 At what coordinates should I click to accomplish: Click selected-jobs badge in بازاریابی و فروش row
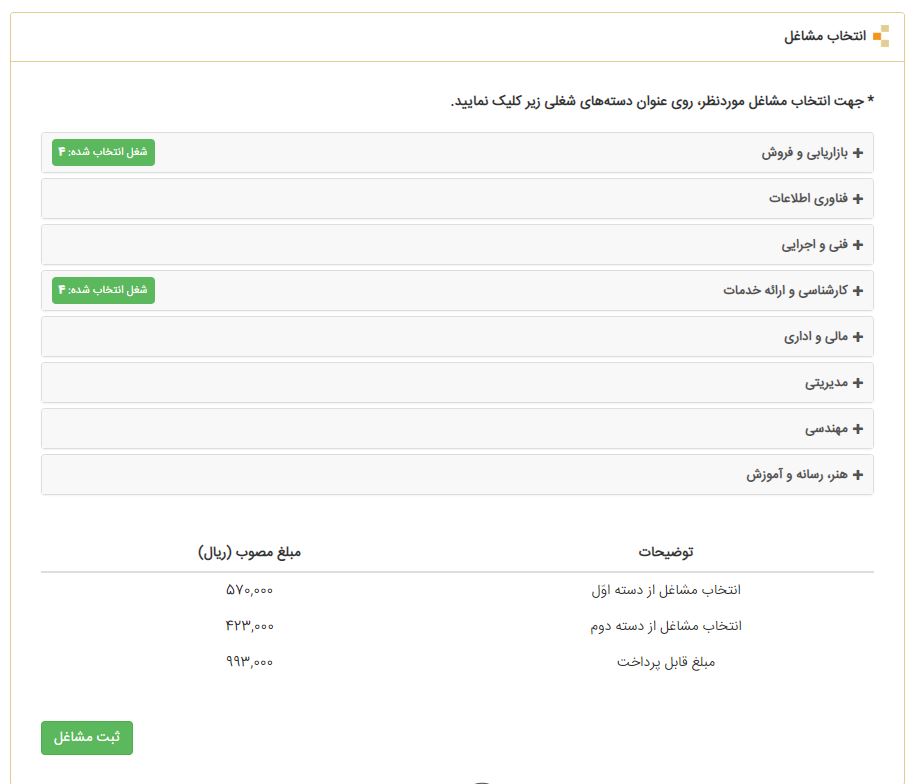pos(103,152)
